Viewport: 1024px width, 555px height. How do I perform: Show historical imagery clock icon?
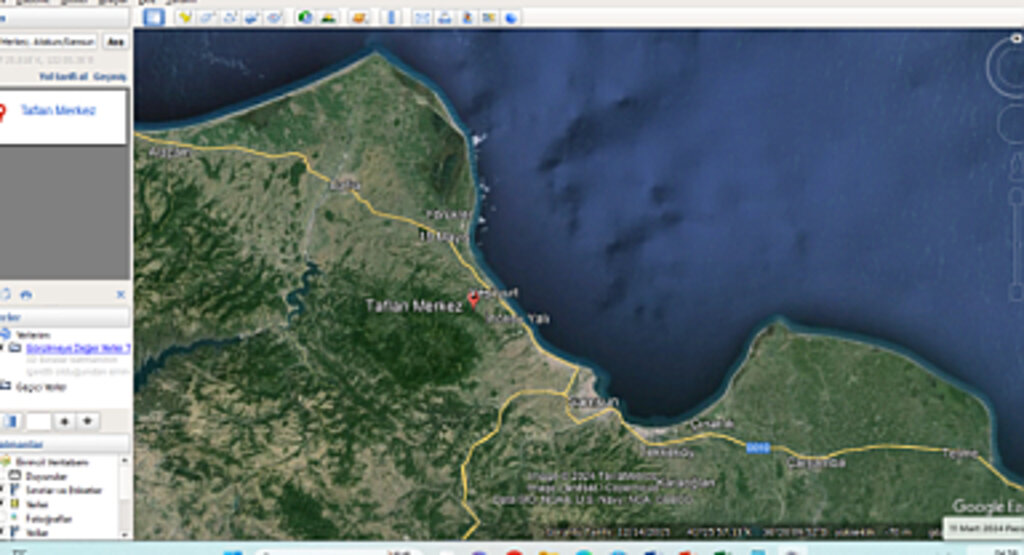tap(305, 18)
